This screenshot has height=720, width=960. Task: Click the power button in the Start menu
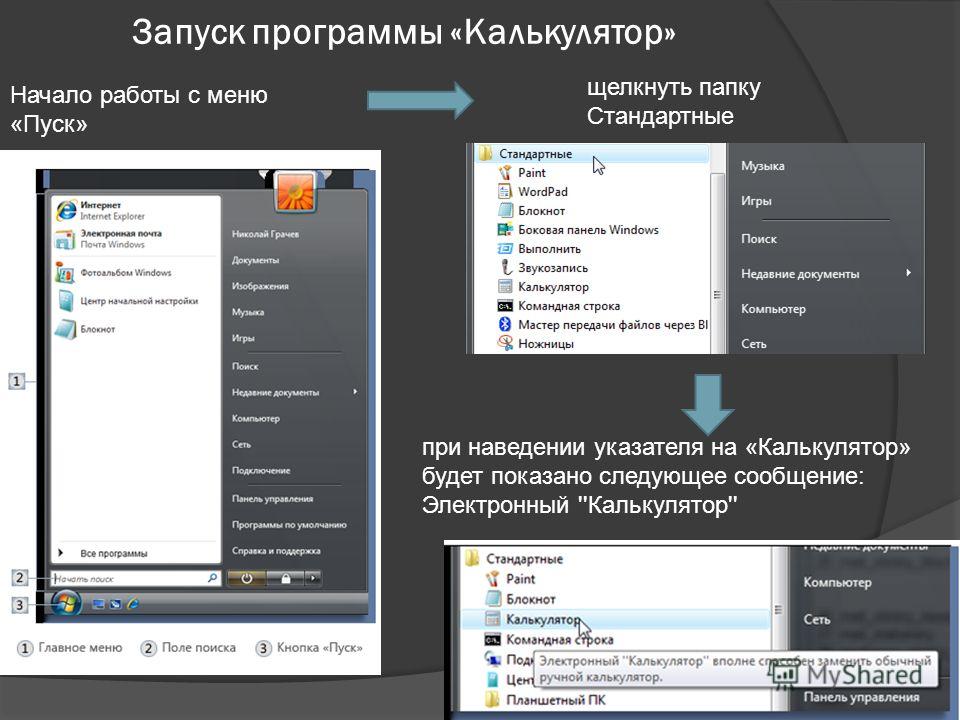click(247, 578)
